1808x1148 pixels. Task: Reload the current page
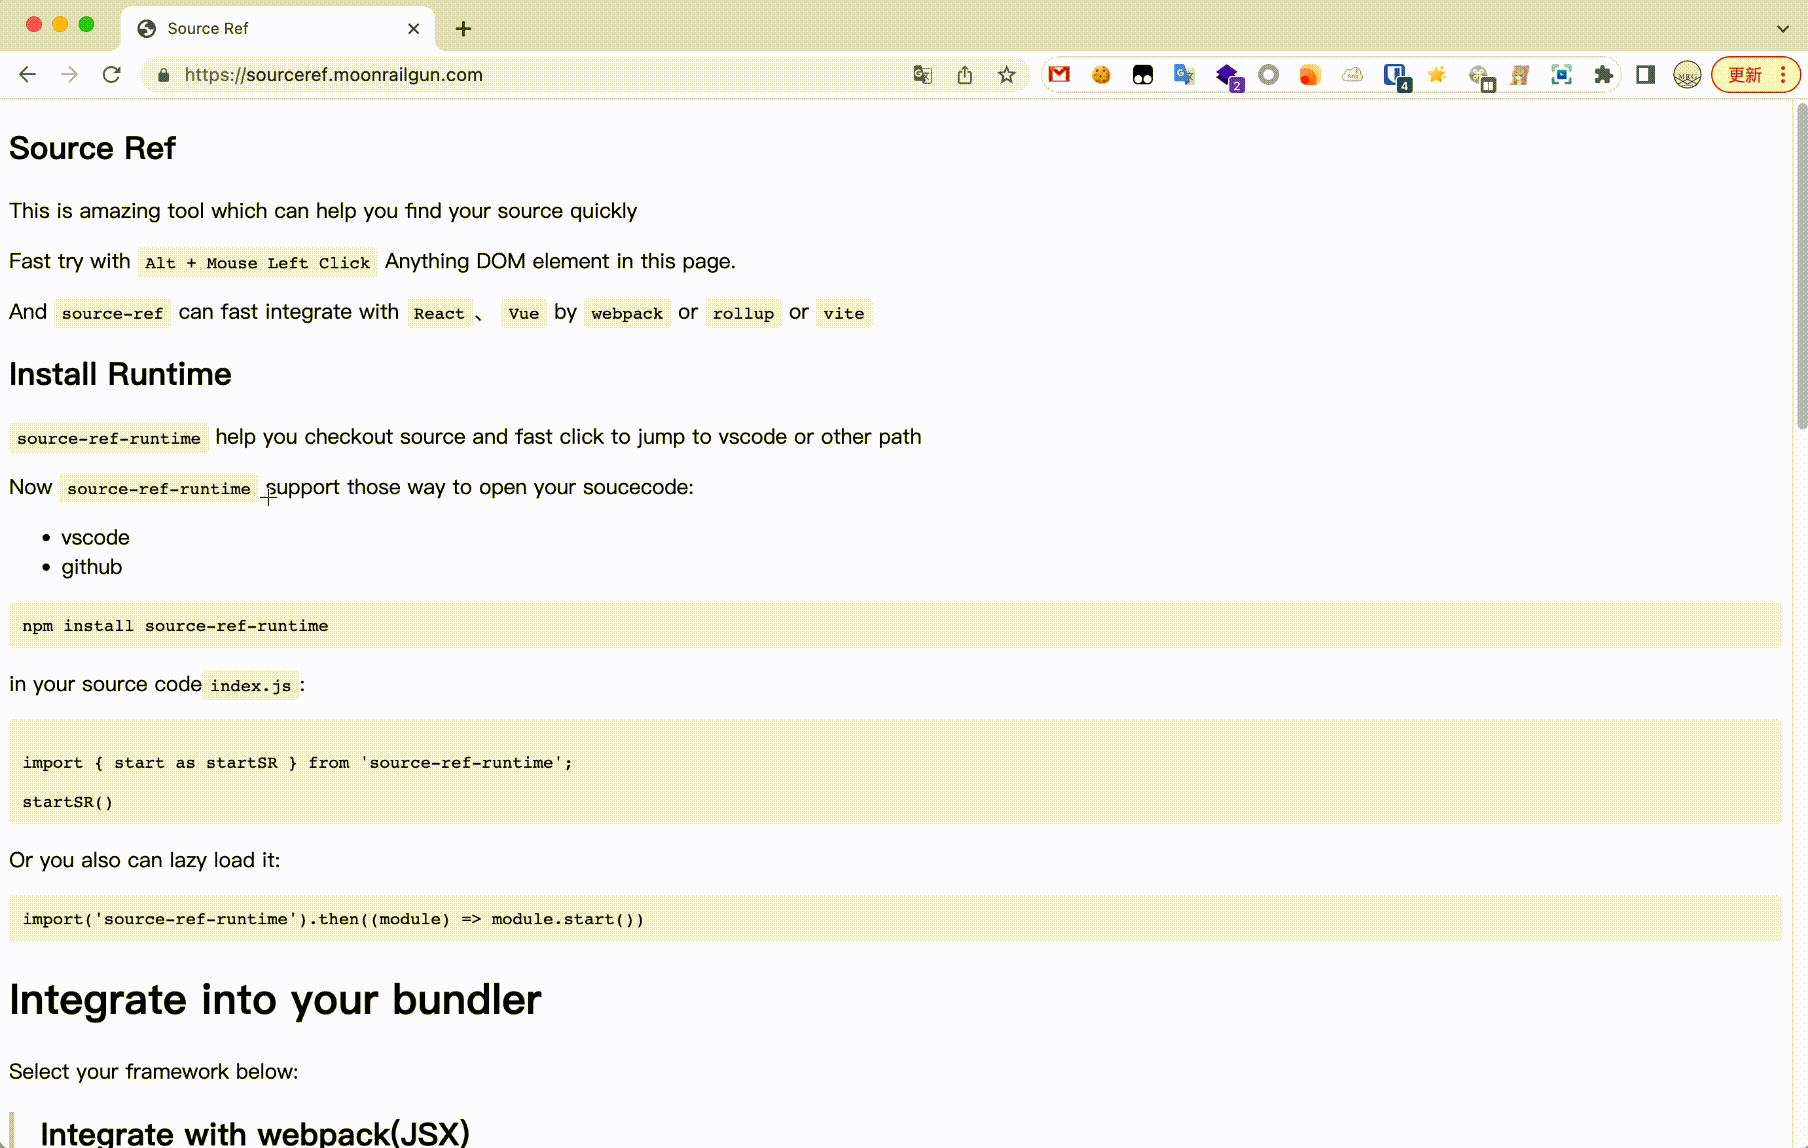click(112, 75)
